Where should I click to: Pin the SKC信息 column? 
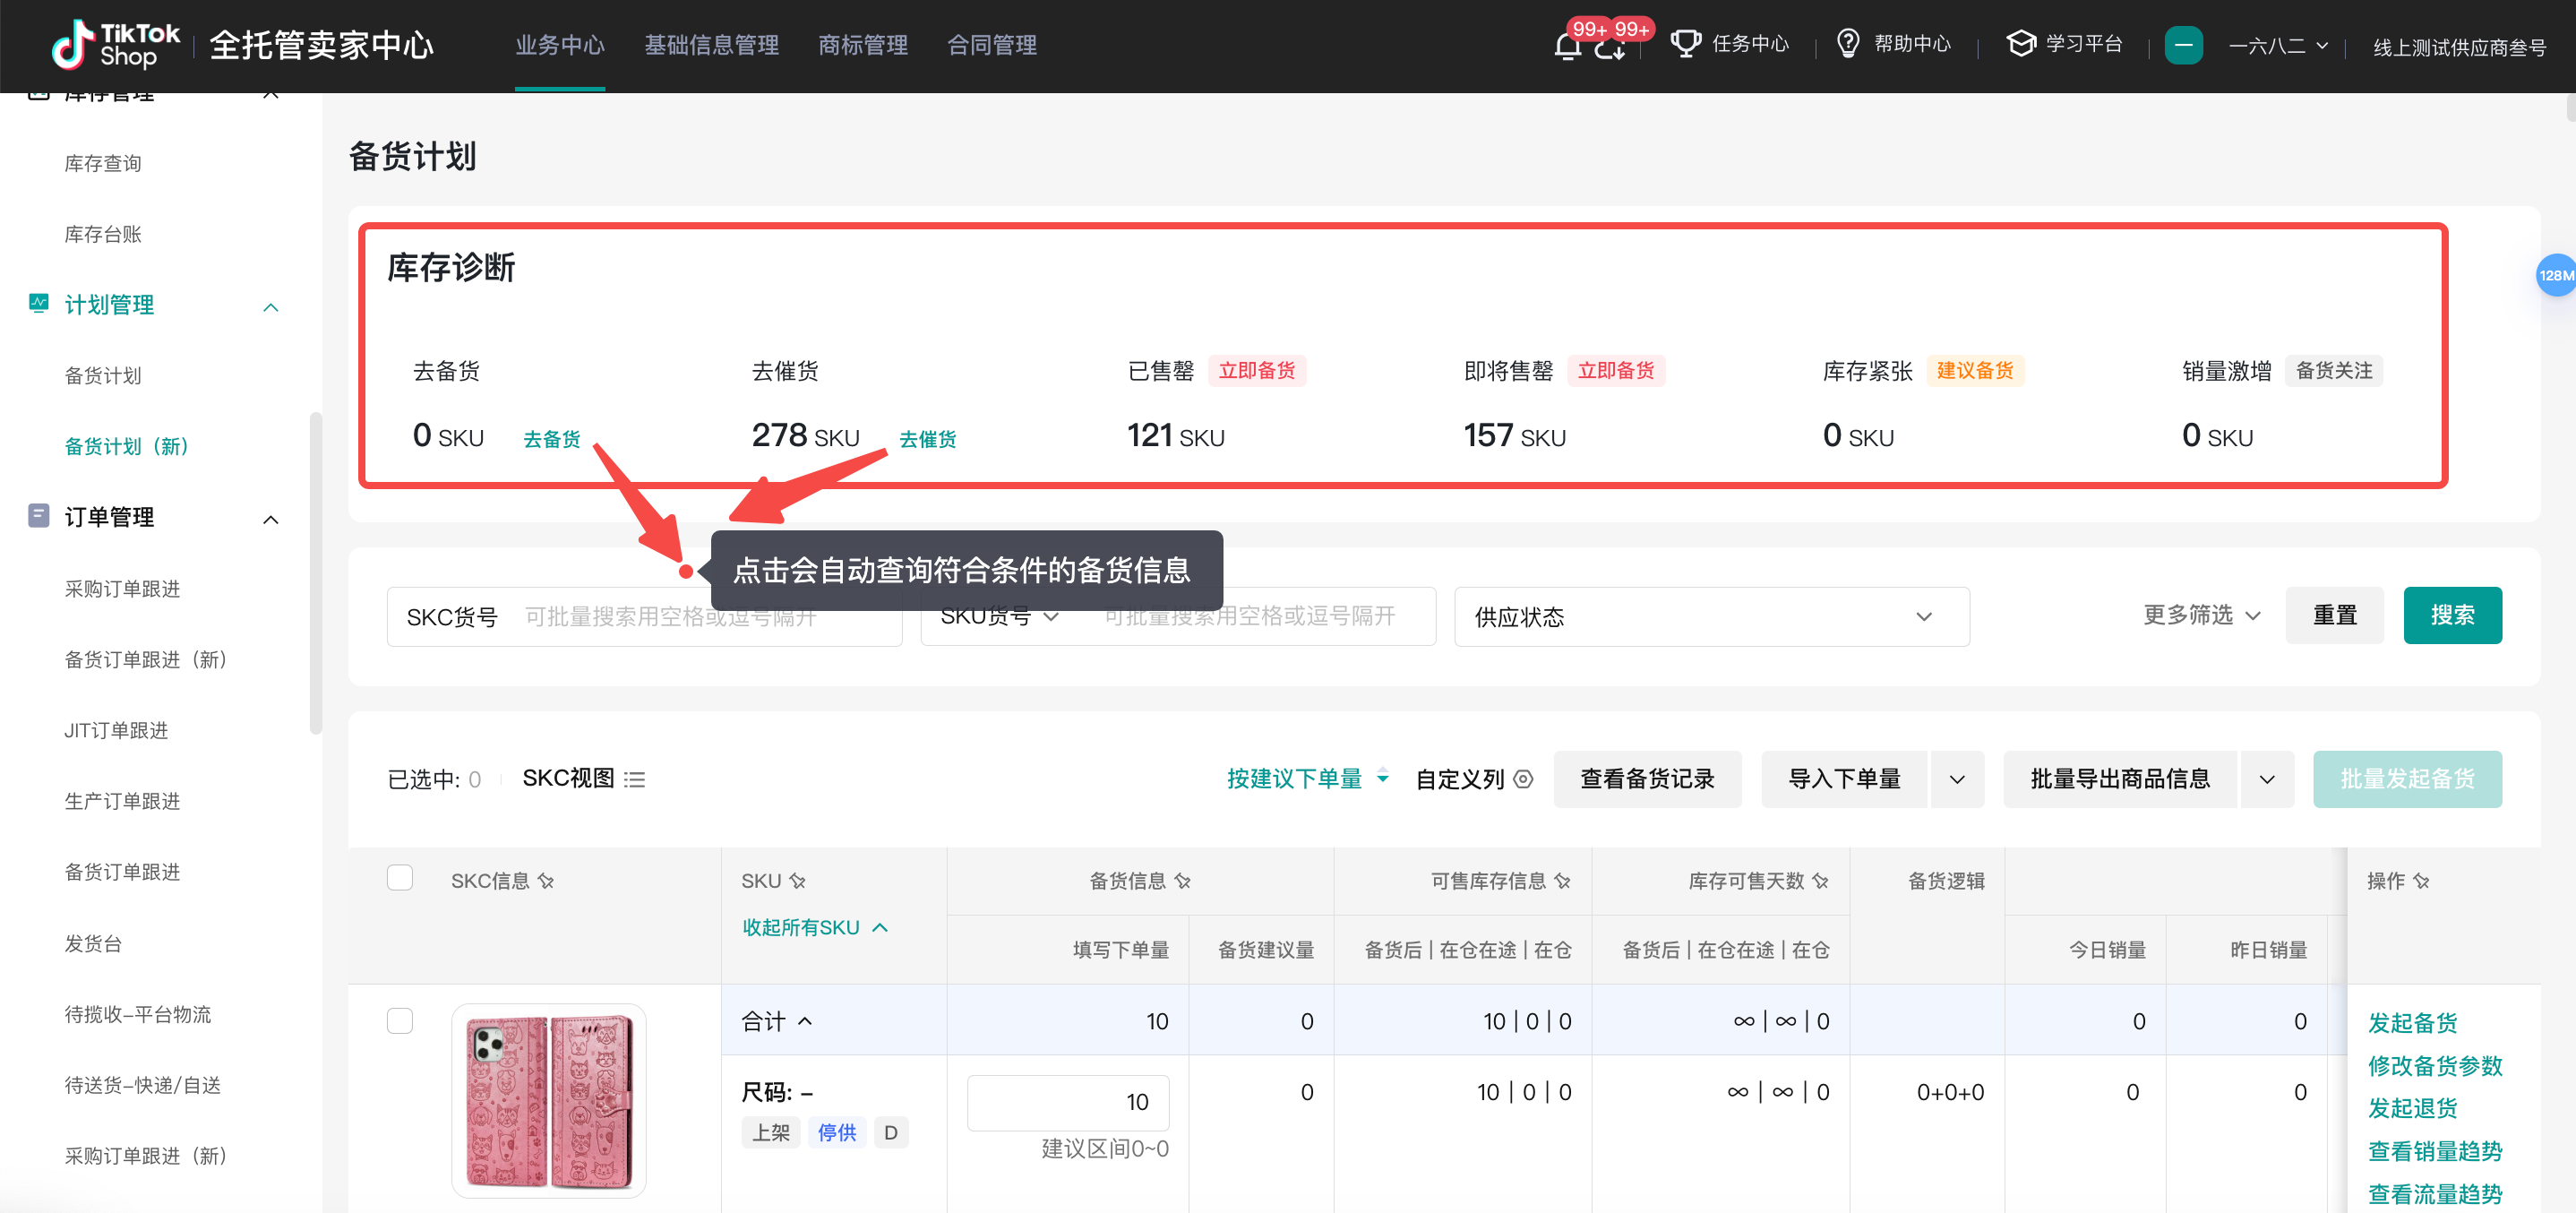(546, 881)
